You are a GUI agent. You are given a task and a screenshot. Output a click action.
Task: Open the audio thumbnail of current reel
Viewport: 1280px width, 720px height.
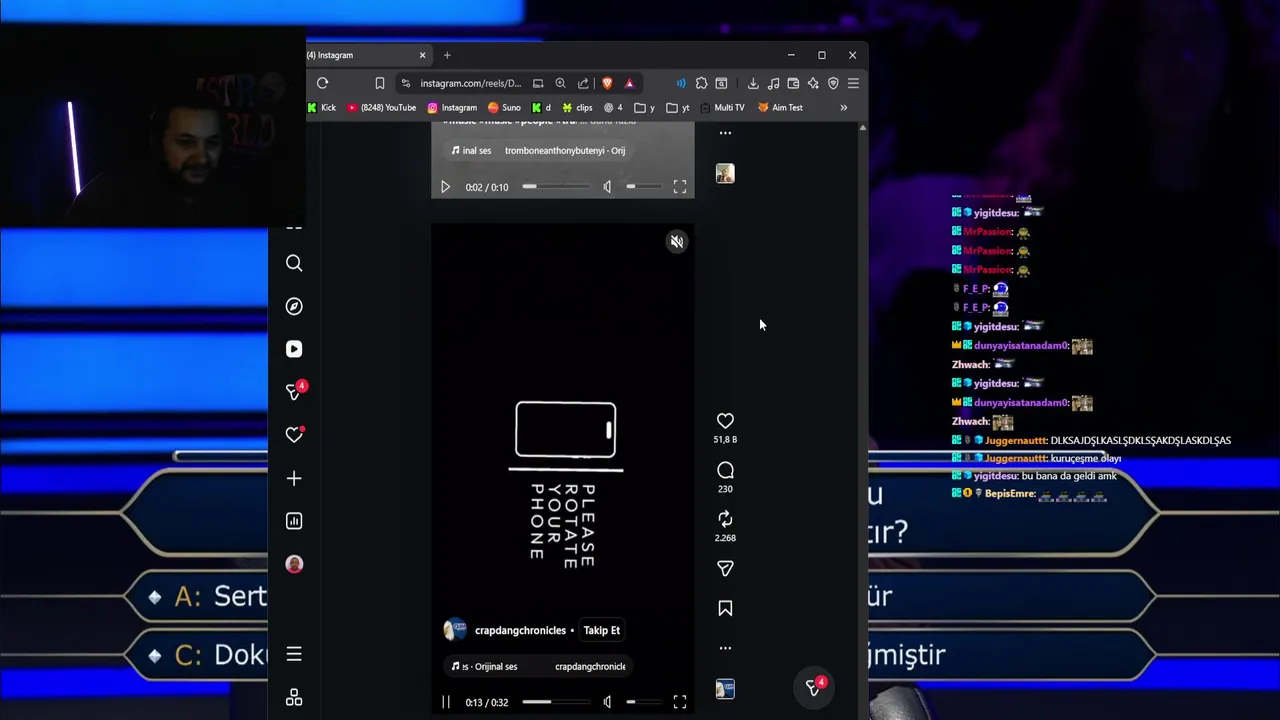tap(725, 689)
